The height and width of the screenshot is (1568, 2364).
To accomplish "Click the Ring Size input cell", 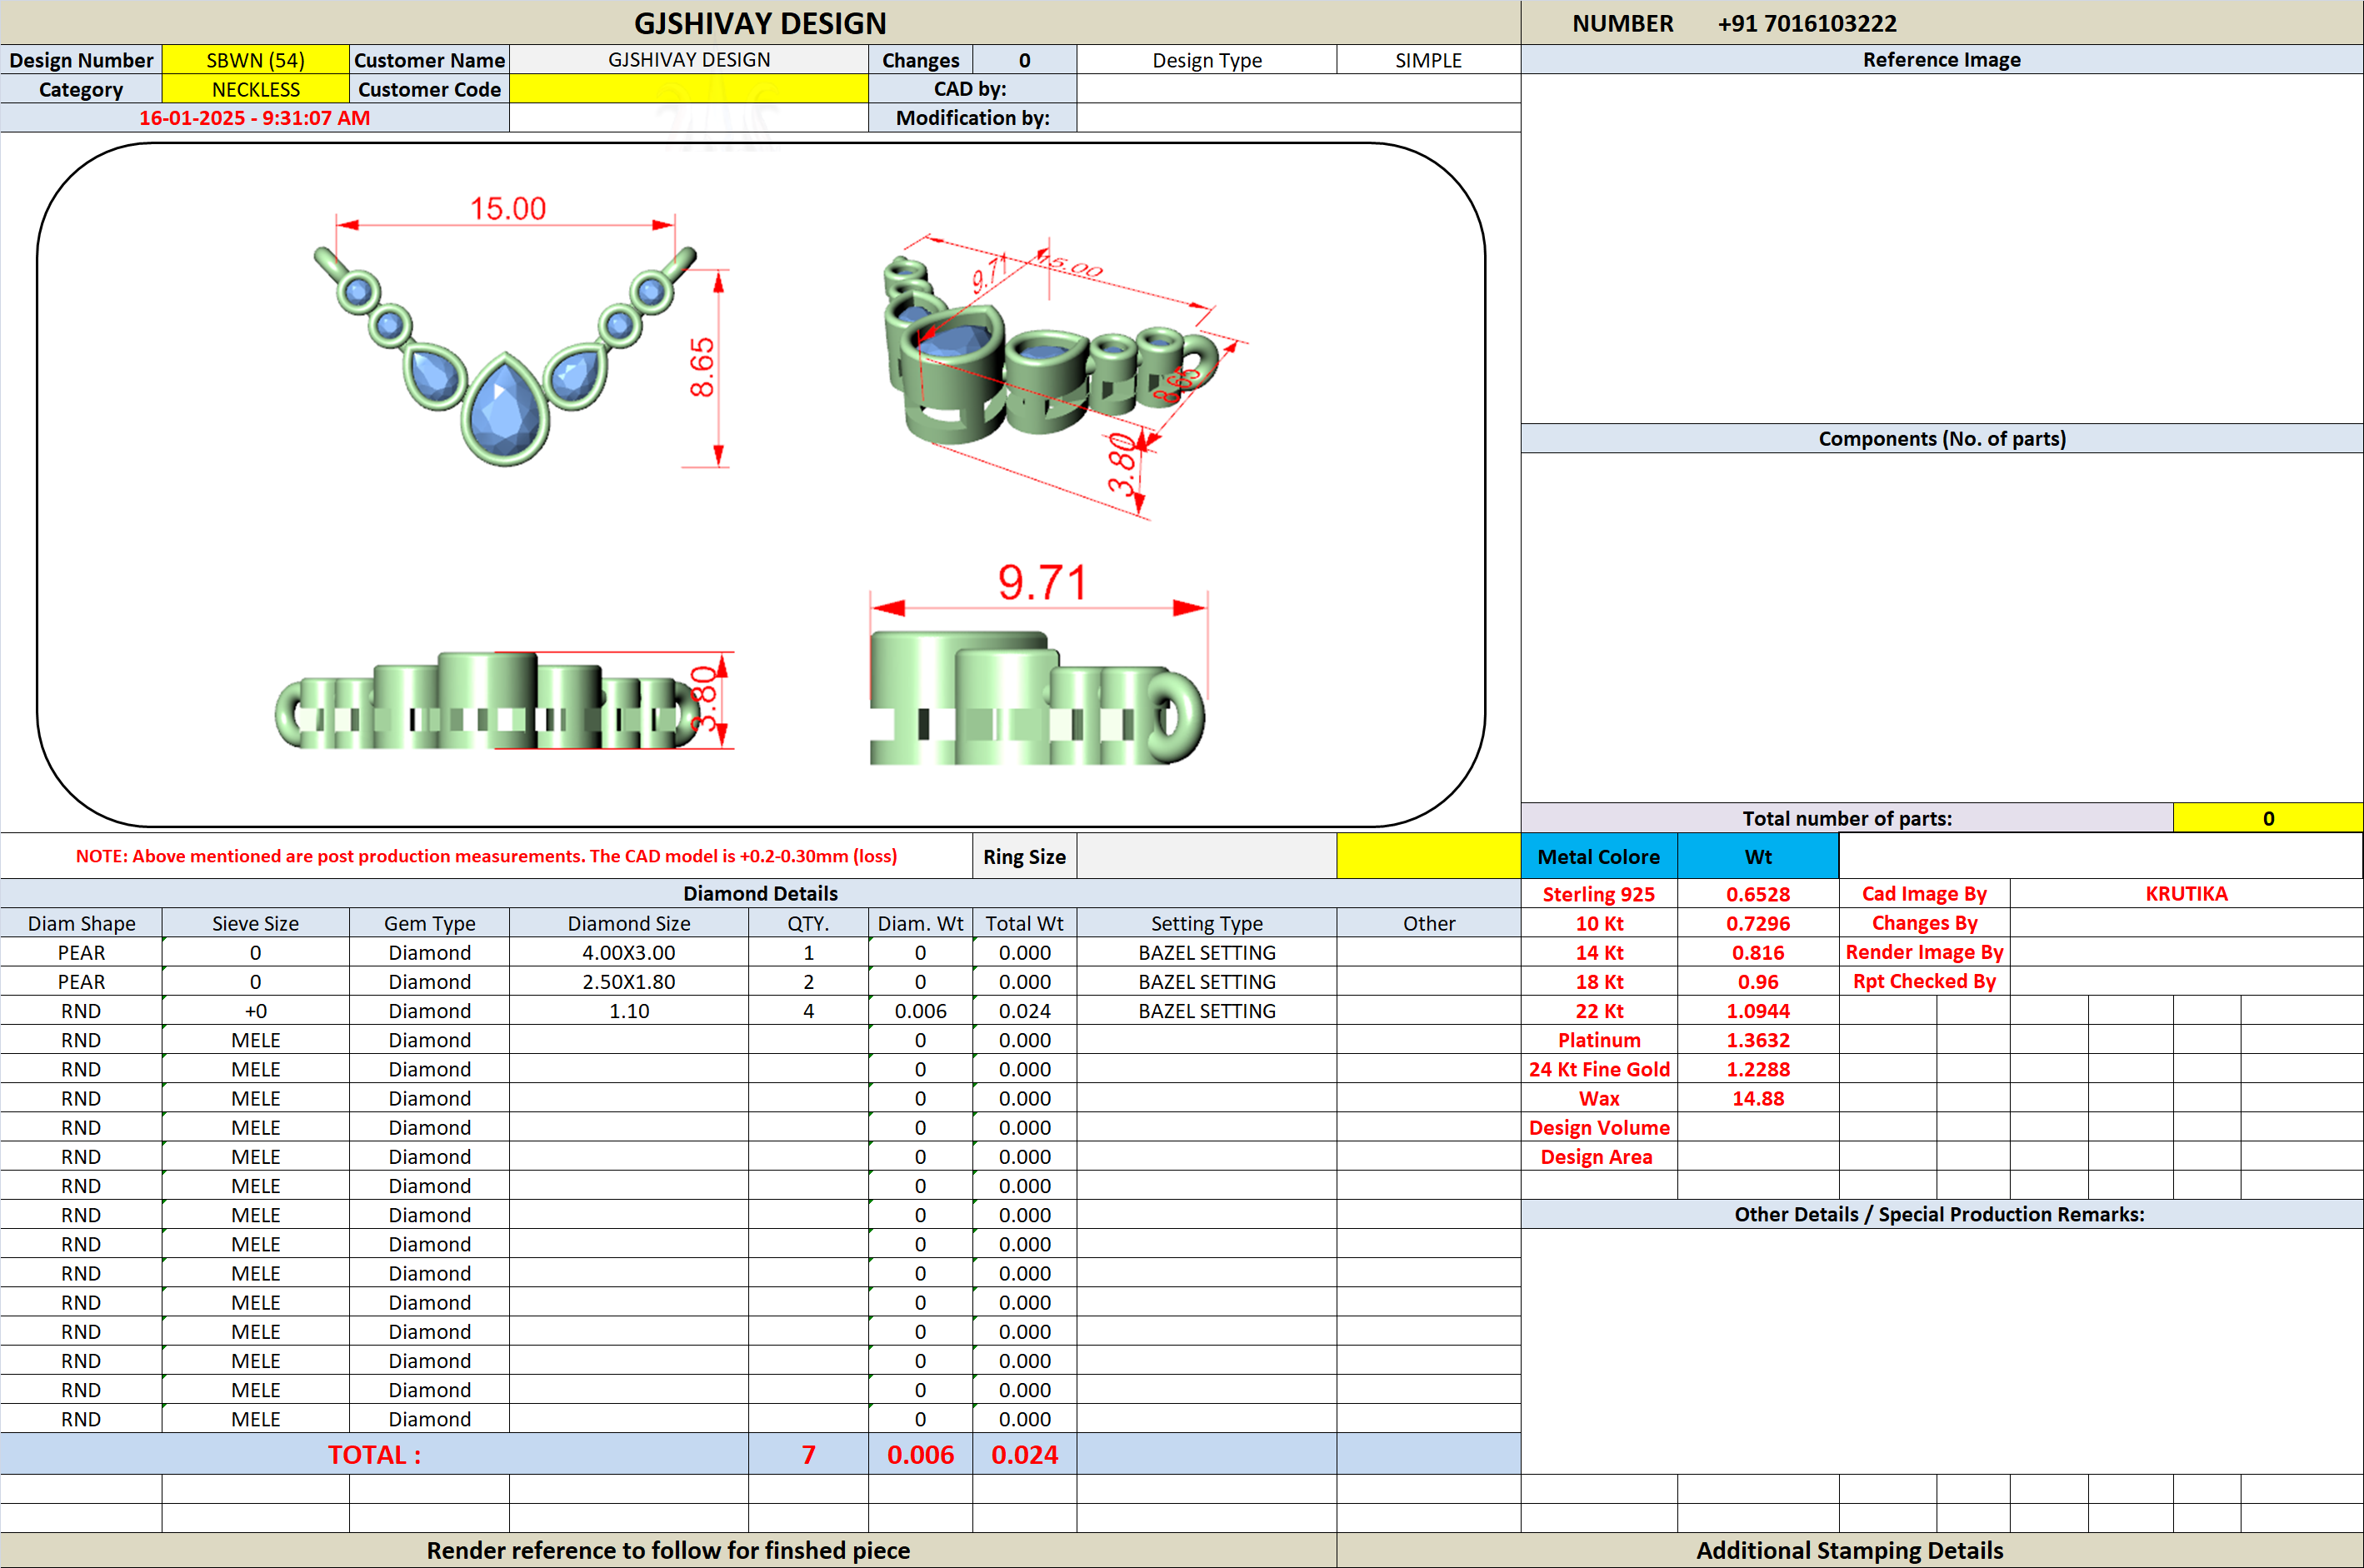I will pos(1206,857).
